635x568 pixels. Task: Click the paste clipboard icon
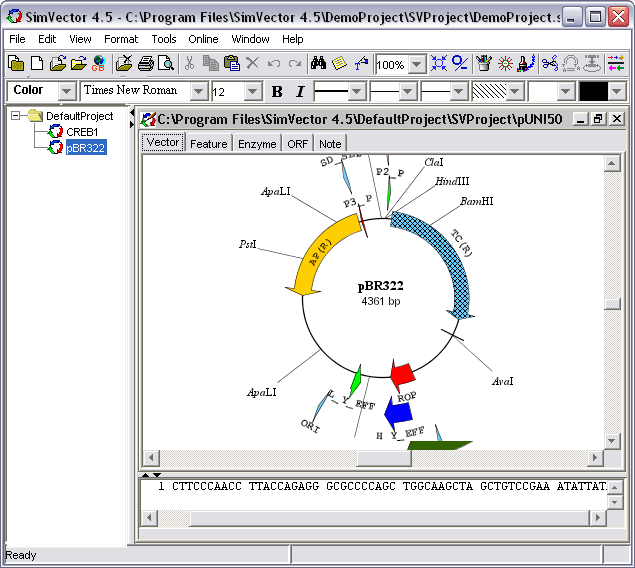pyautogui.click(x=232, y=64)
